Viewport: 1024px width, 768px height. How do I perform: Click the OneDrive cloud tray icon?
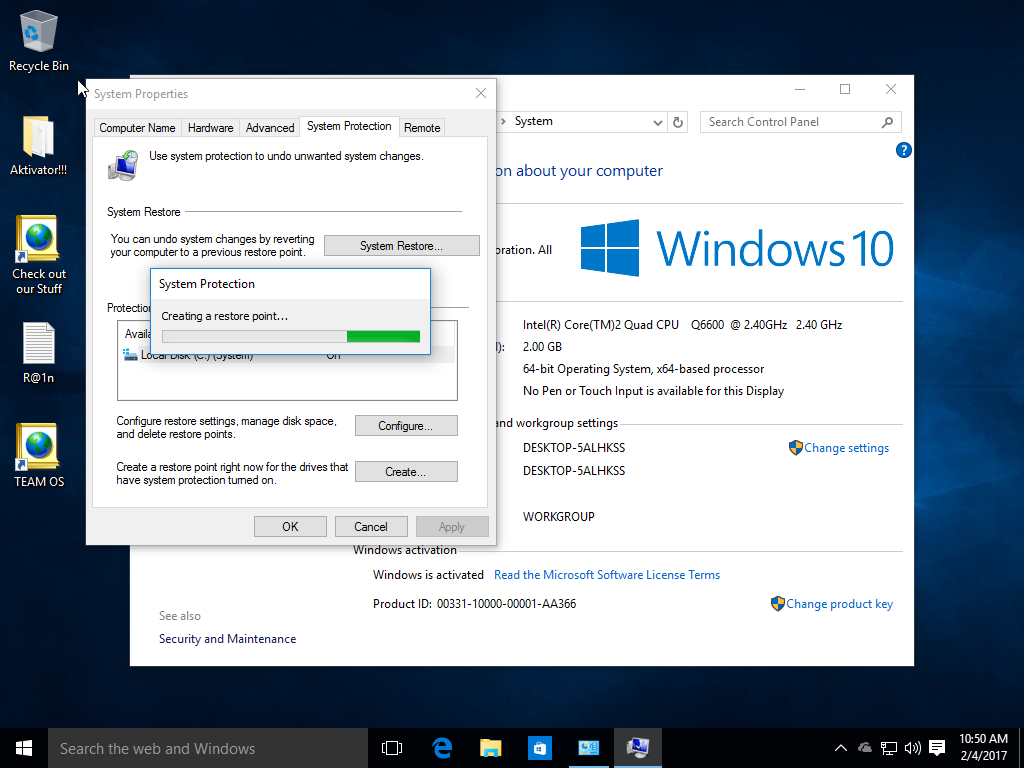coord(865,748)
